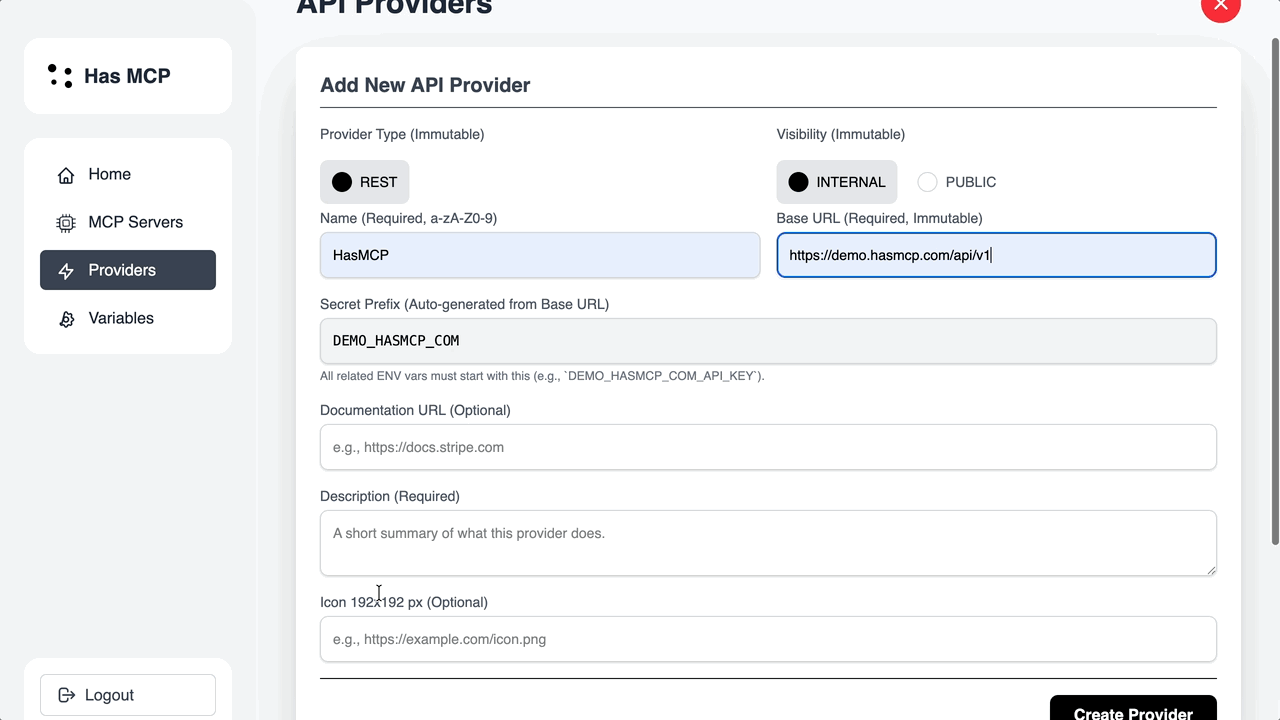Click the Has MCP brand title
This screenshot has height=720, width=1280.
point(127,76)
